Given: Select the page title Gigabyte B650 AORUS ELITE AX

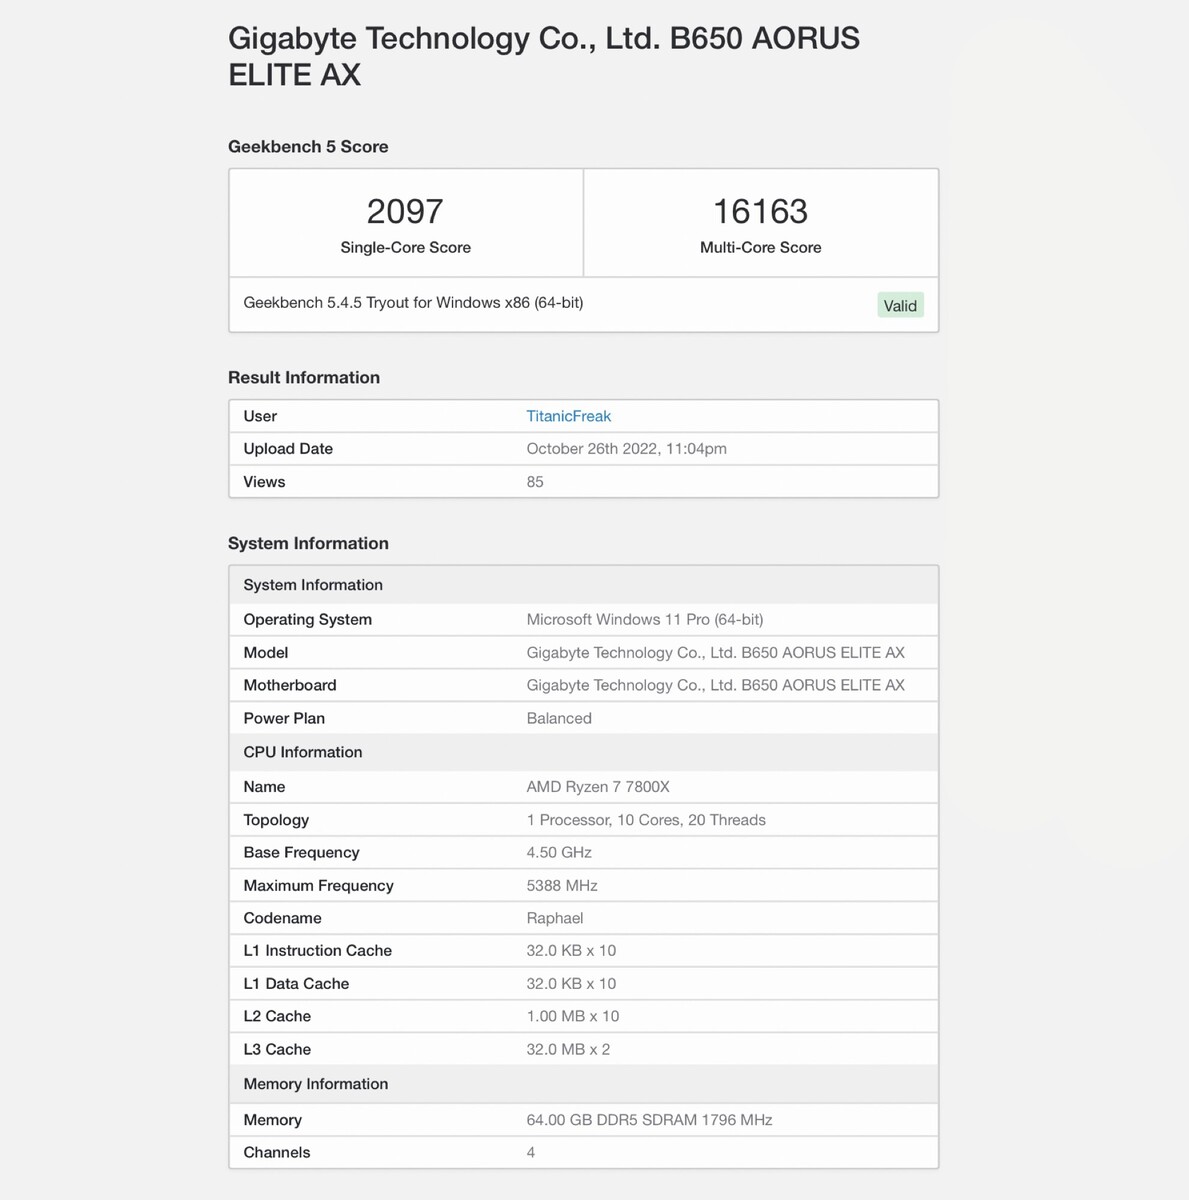Looking at the screenshot, I should click(x=544, y=56).
